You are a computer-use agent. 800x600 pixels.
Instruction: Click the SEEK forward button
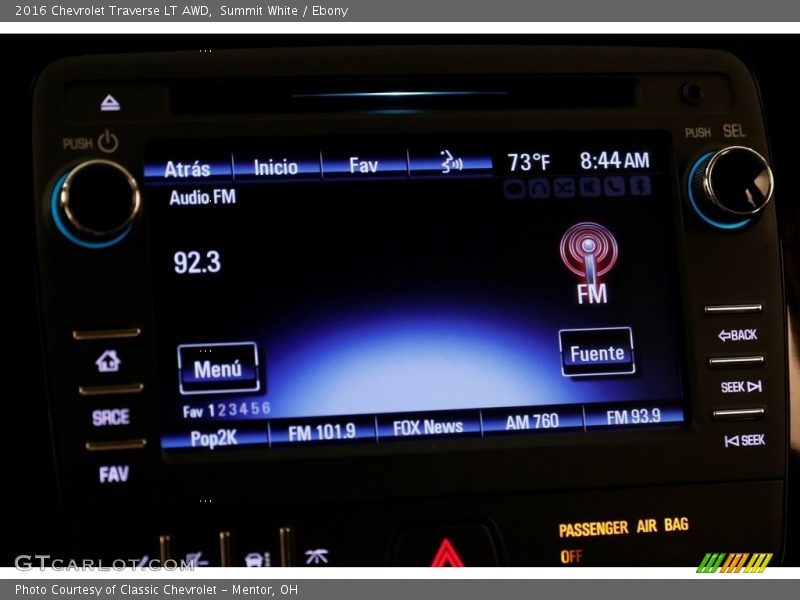click(x=741, y=387)
